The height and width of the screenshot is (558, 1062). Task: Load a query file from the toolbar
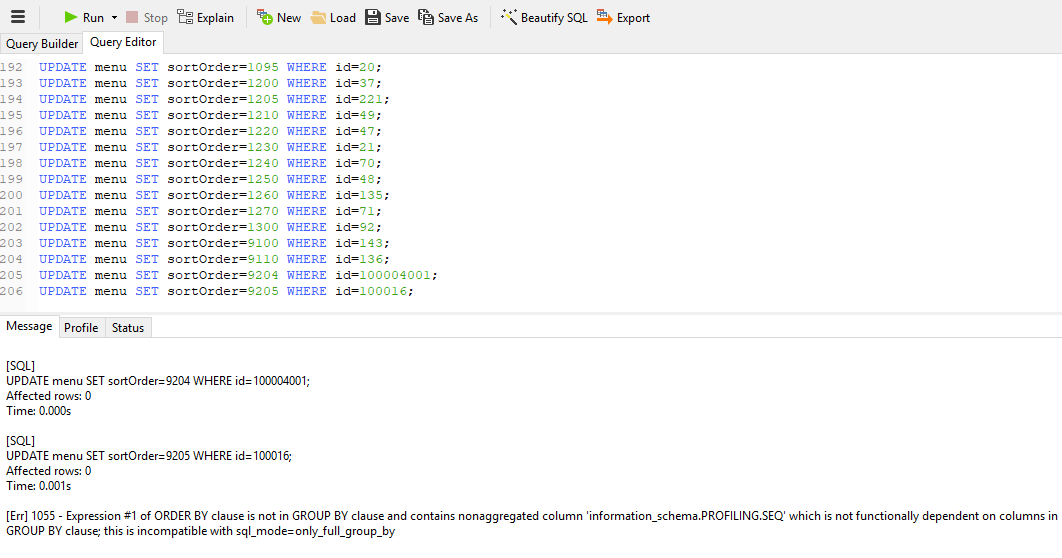point(333,17)
